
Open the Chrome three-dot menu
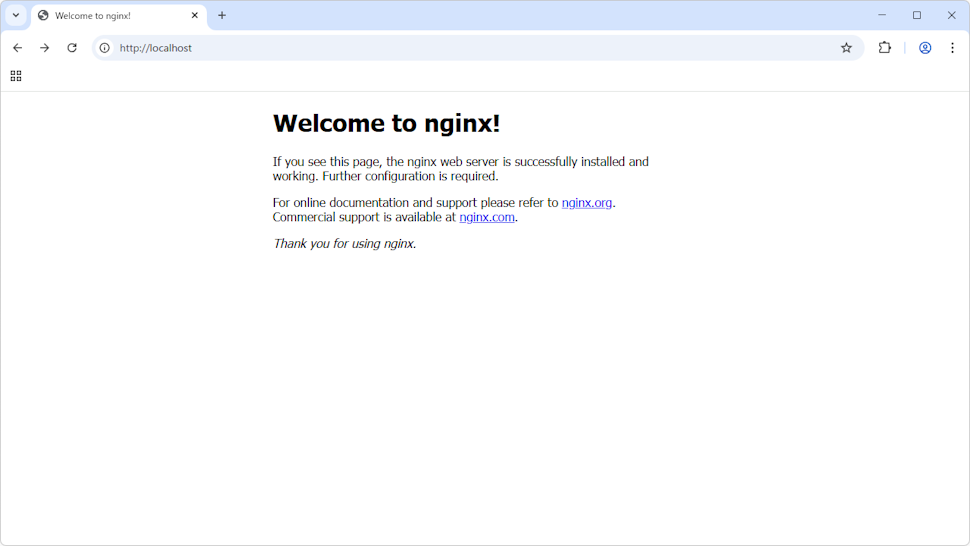tap(952, 48)
